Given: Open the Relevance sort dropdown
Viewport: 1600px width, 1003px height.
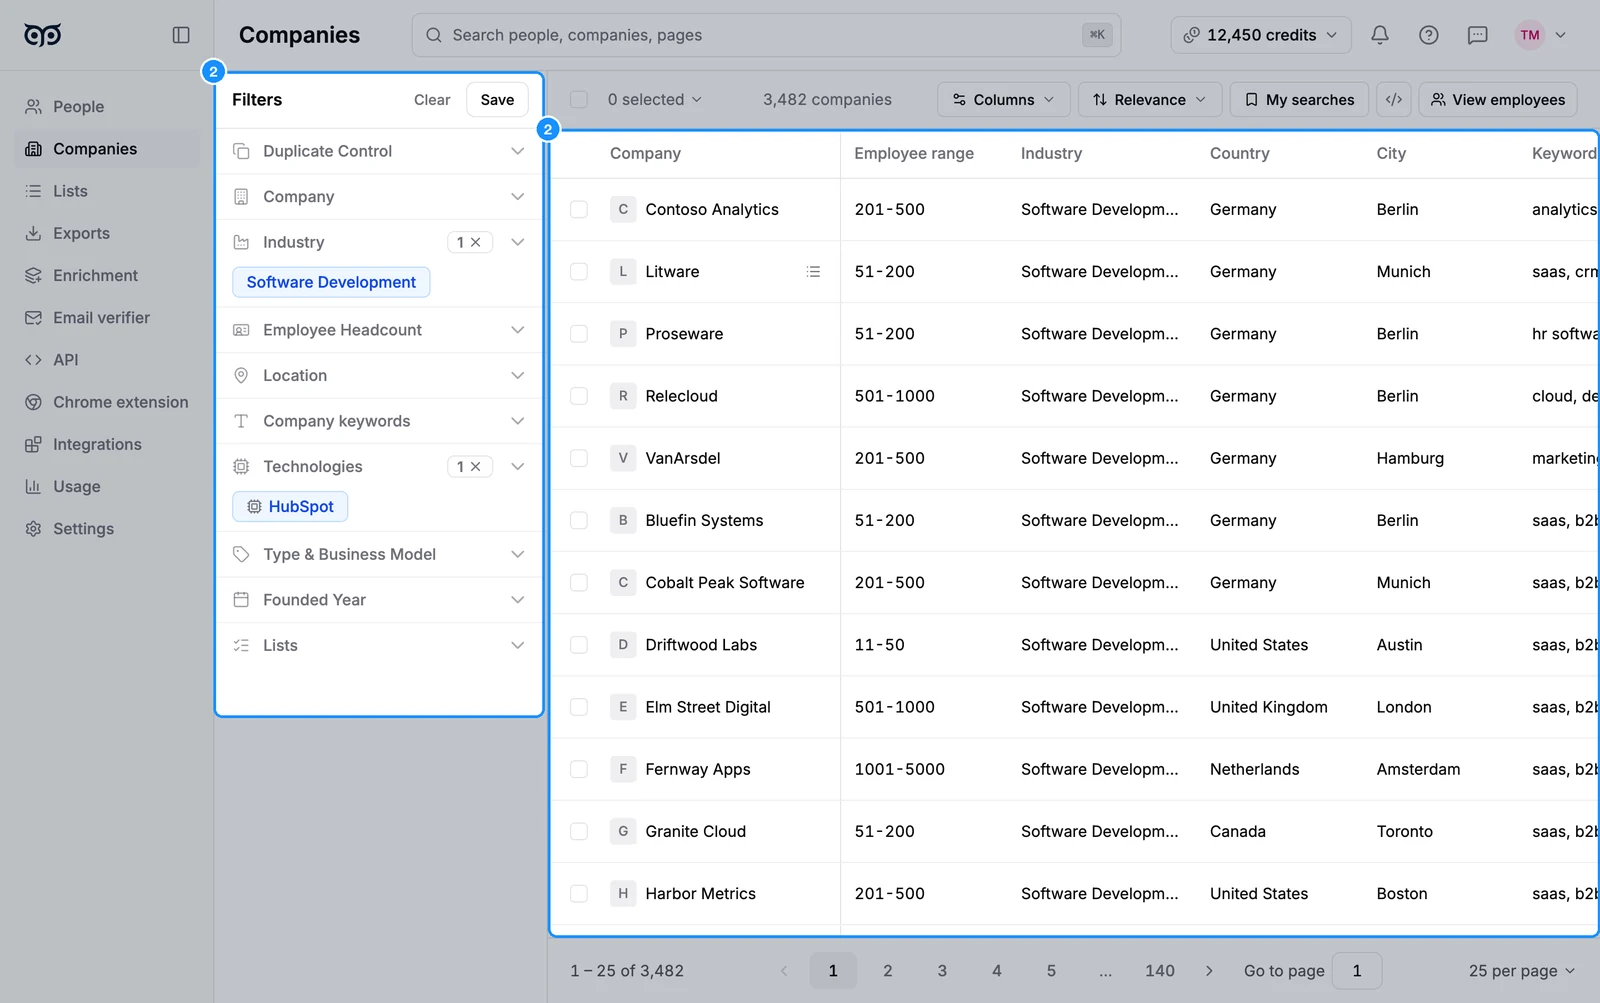Looking at the screenshot, I should tap(1149, 100).
